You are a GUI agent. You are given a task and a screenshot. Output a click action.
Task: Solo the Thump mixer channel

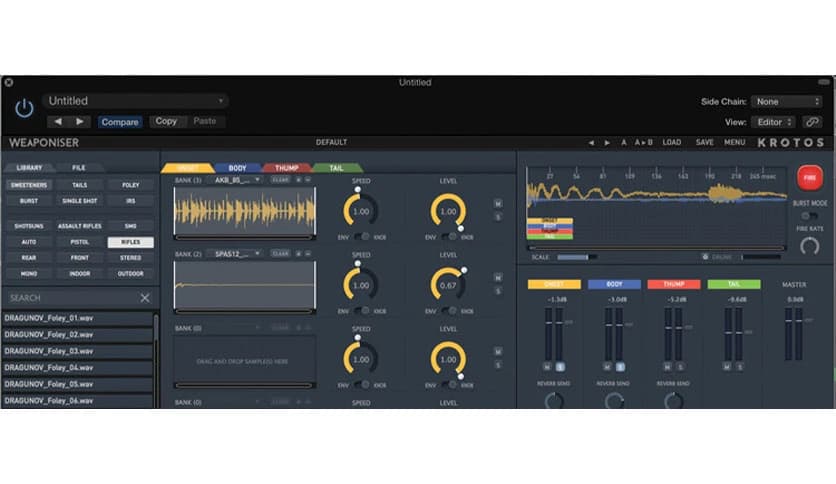(680, 367)
